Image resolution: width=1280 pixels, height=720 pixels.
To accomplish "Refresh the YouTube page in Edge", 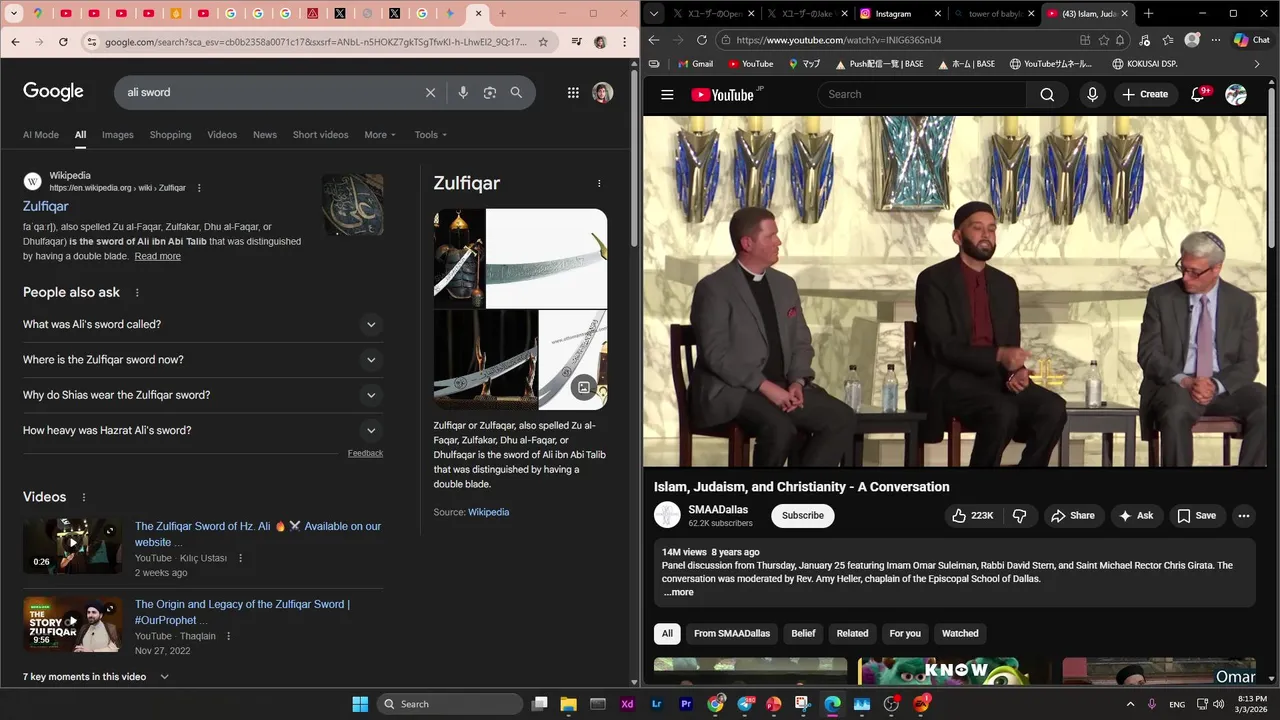I will tap(702, 40).
